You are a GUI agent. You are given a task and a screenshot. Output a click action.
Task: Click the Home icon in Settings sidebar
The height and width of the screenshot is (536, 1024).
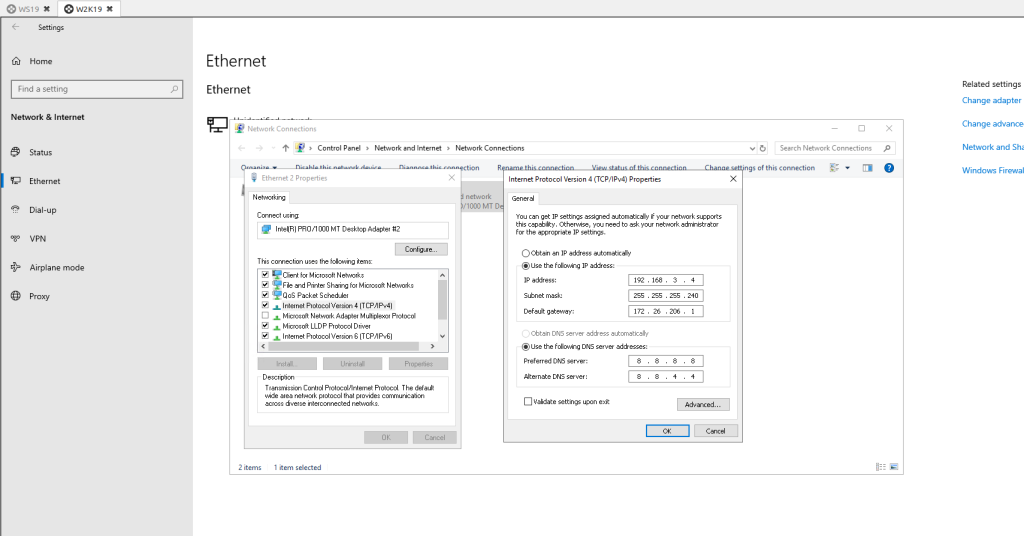(16, 61)
